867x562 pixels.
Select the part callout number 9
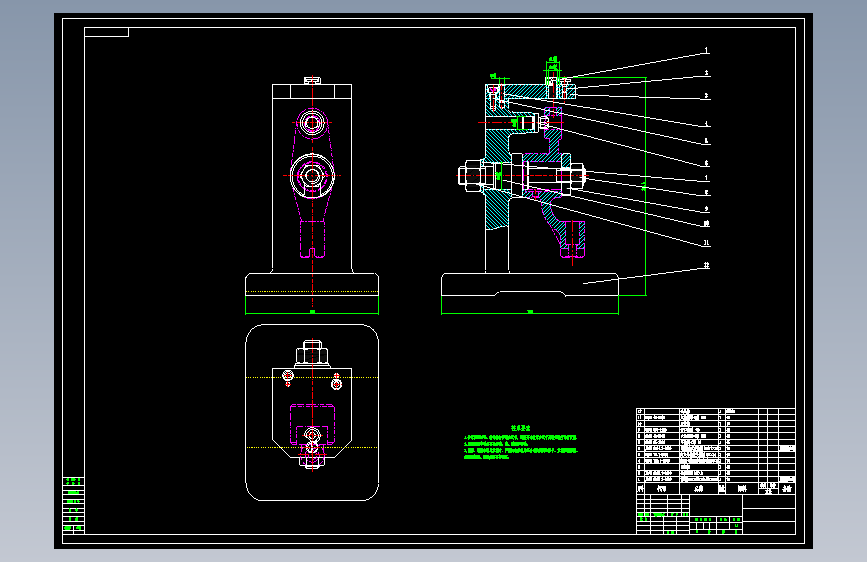[x=707, y=209]
